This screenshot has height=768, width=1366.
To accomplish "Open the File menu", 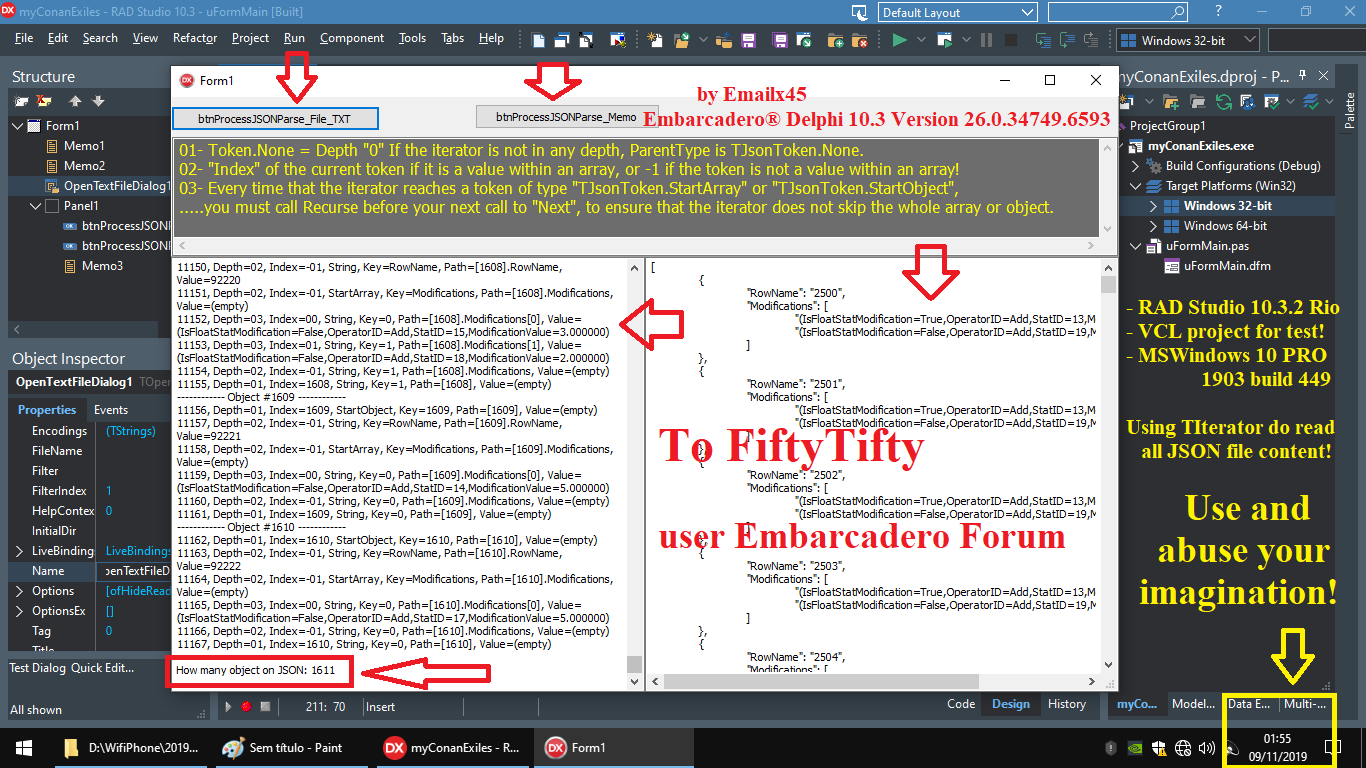I will coord(24,38).
